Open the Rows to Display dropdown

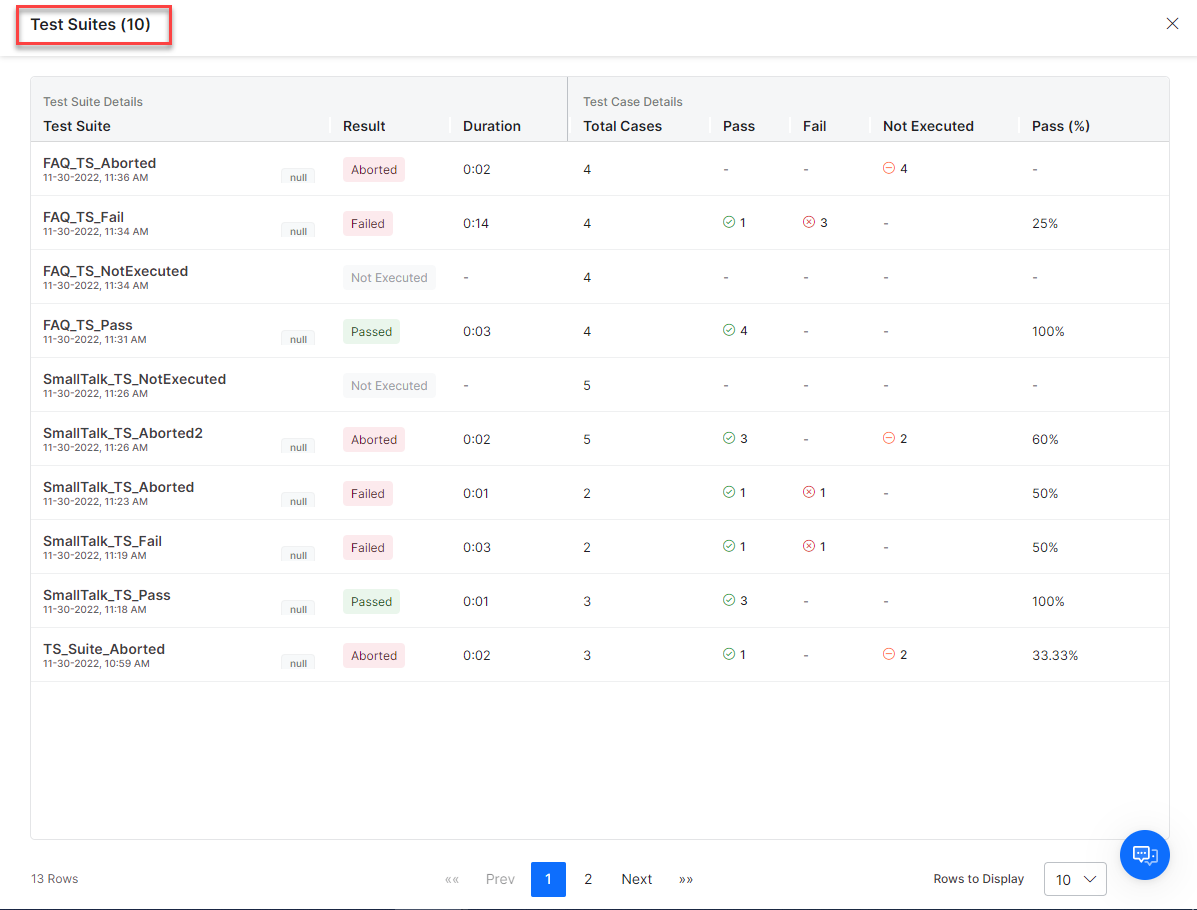coord(1075,879)
